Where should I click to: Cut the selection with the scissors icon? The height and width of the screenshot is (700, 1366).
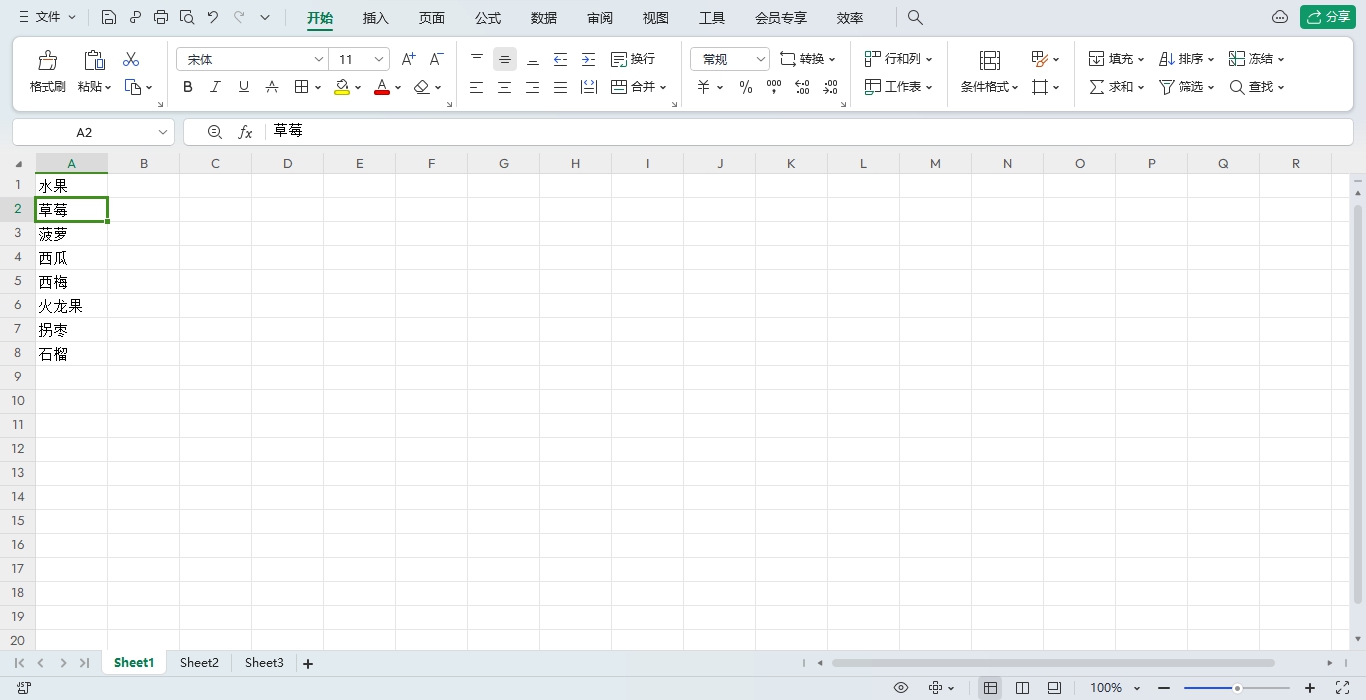click(x=131, y=60)
